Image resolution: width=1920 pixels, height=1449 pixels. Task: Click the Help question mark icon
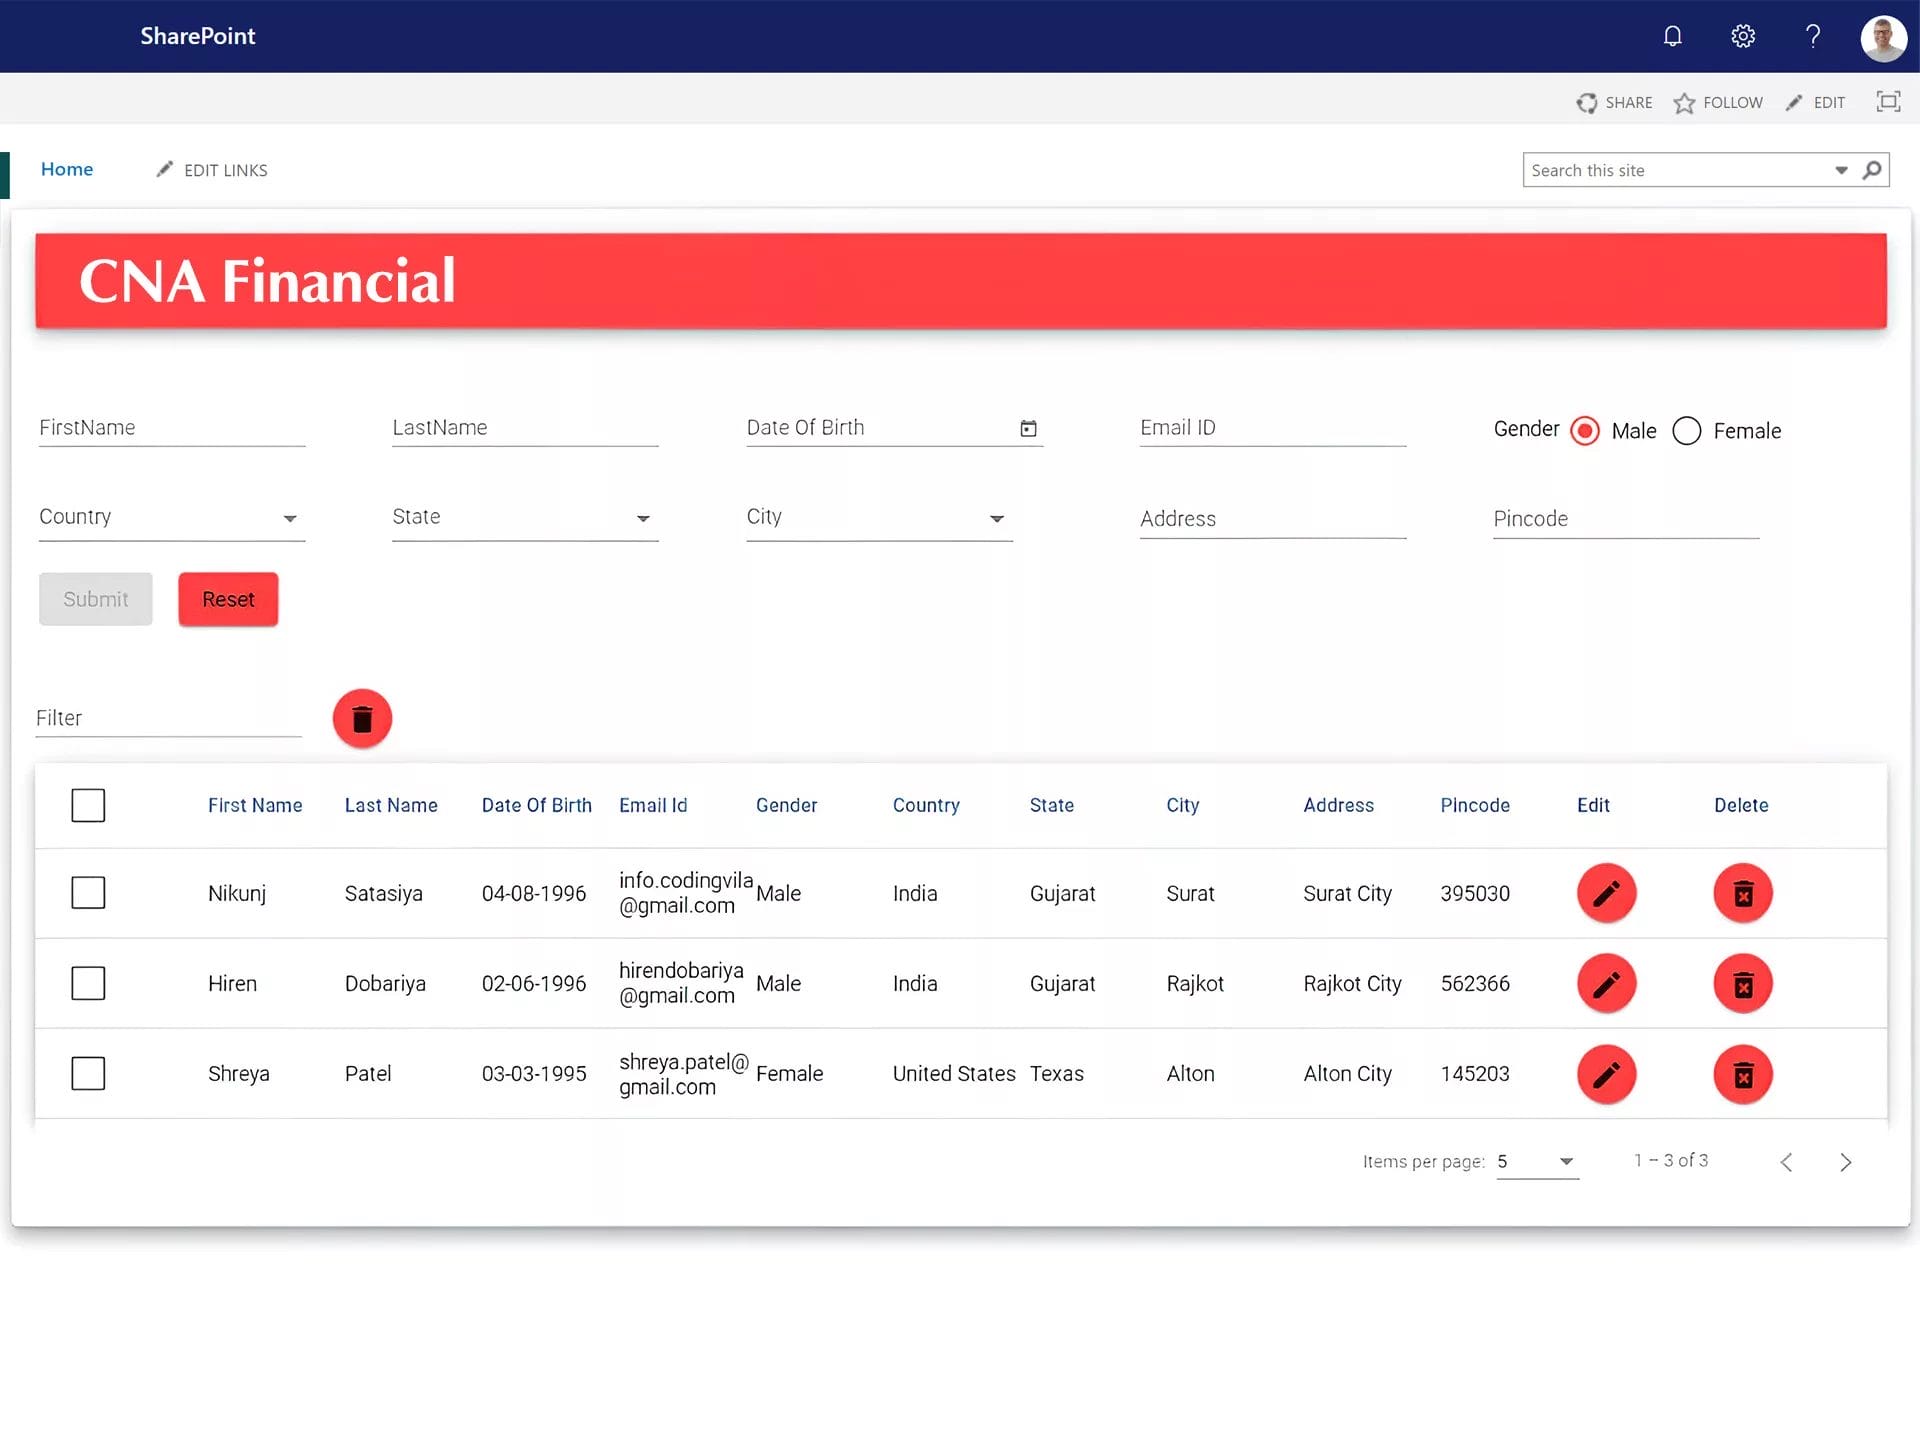pyautogui.click(x=1812, y=36)
